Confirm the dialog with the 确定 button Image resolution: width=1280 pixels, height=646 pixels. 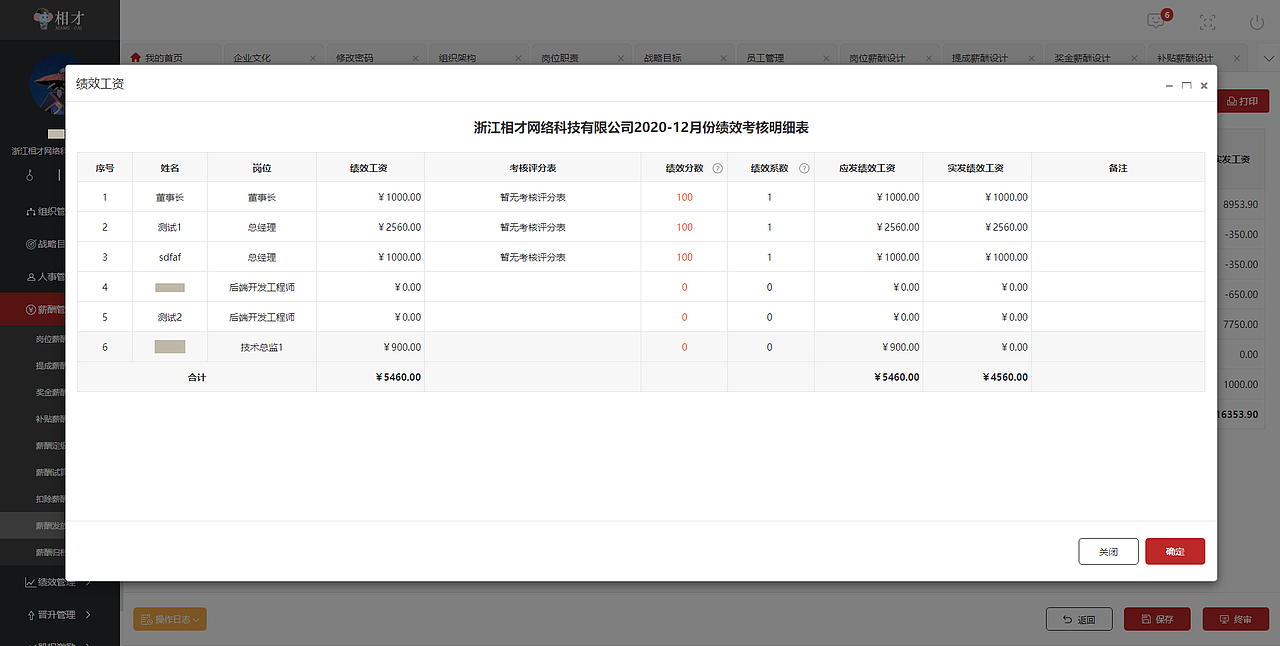click(1174, 551)
